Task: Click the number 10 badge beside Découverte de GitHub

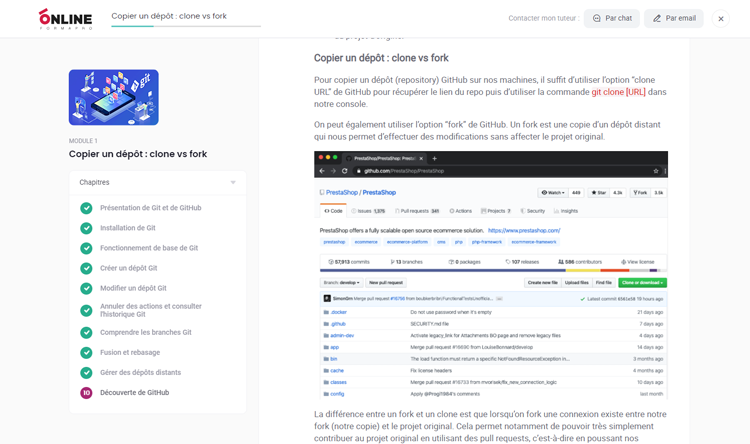Action: pyautogui.click(x=86, y=393)
